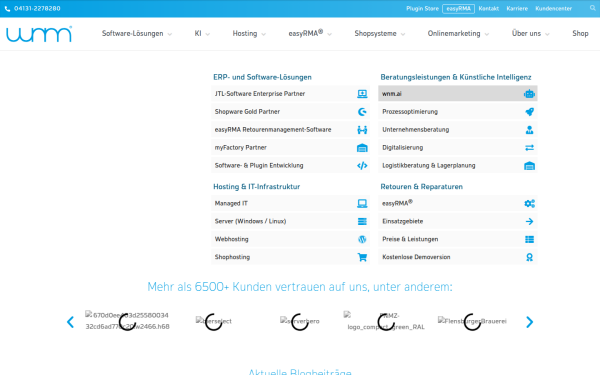The height and width of the screenshot is (375, 600).
Task: Open the Kontakt link
Action: tap(489, 8)
